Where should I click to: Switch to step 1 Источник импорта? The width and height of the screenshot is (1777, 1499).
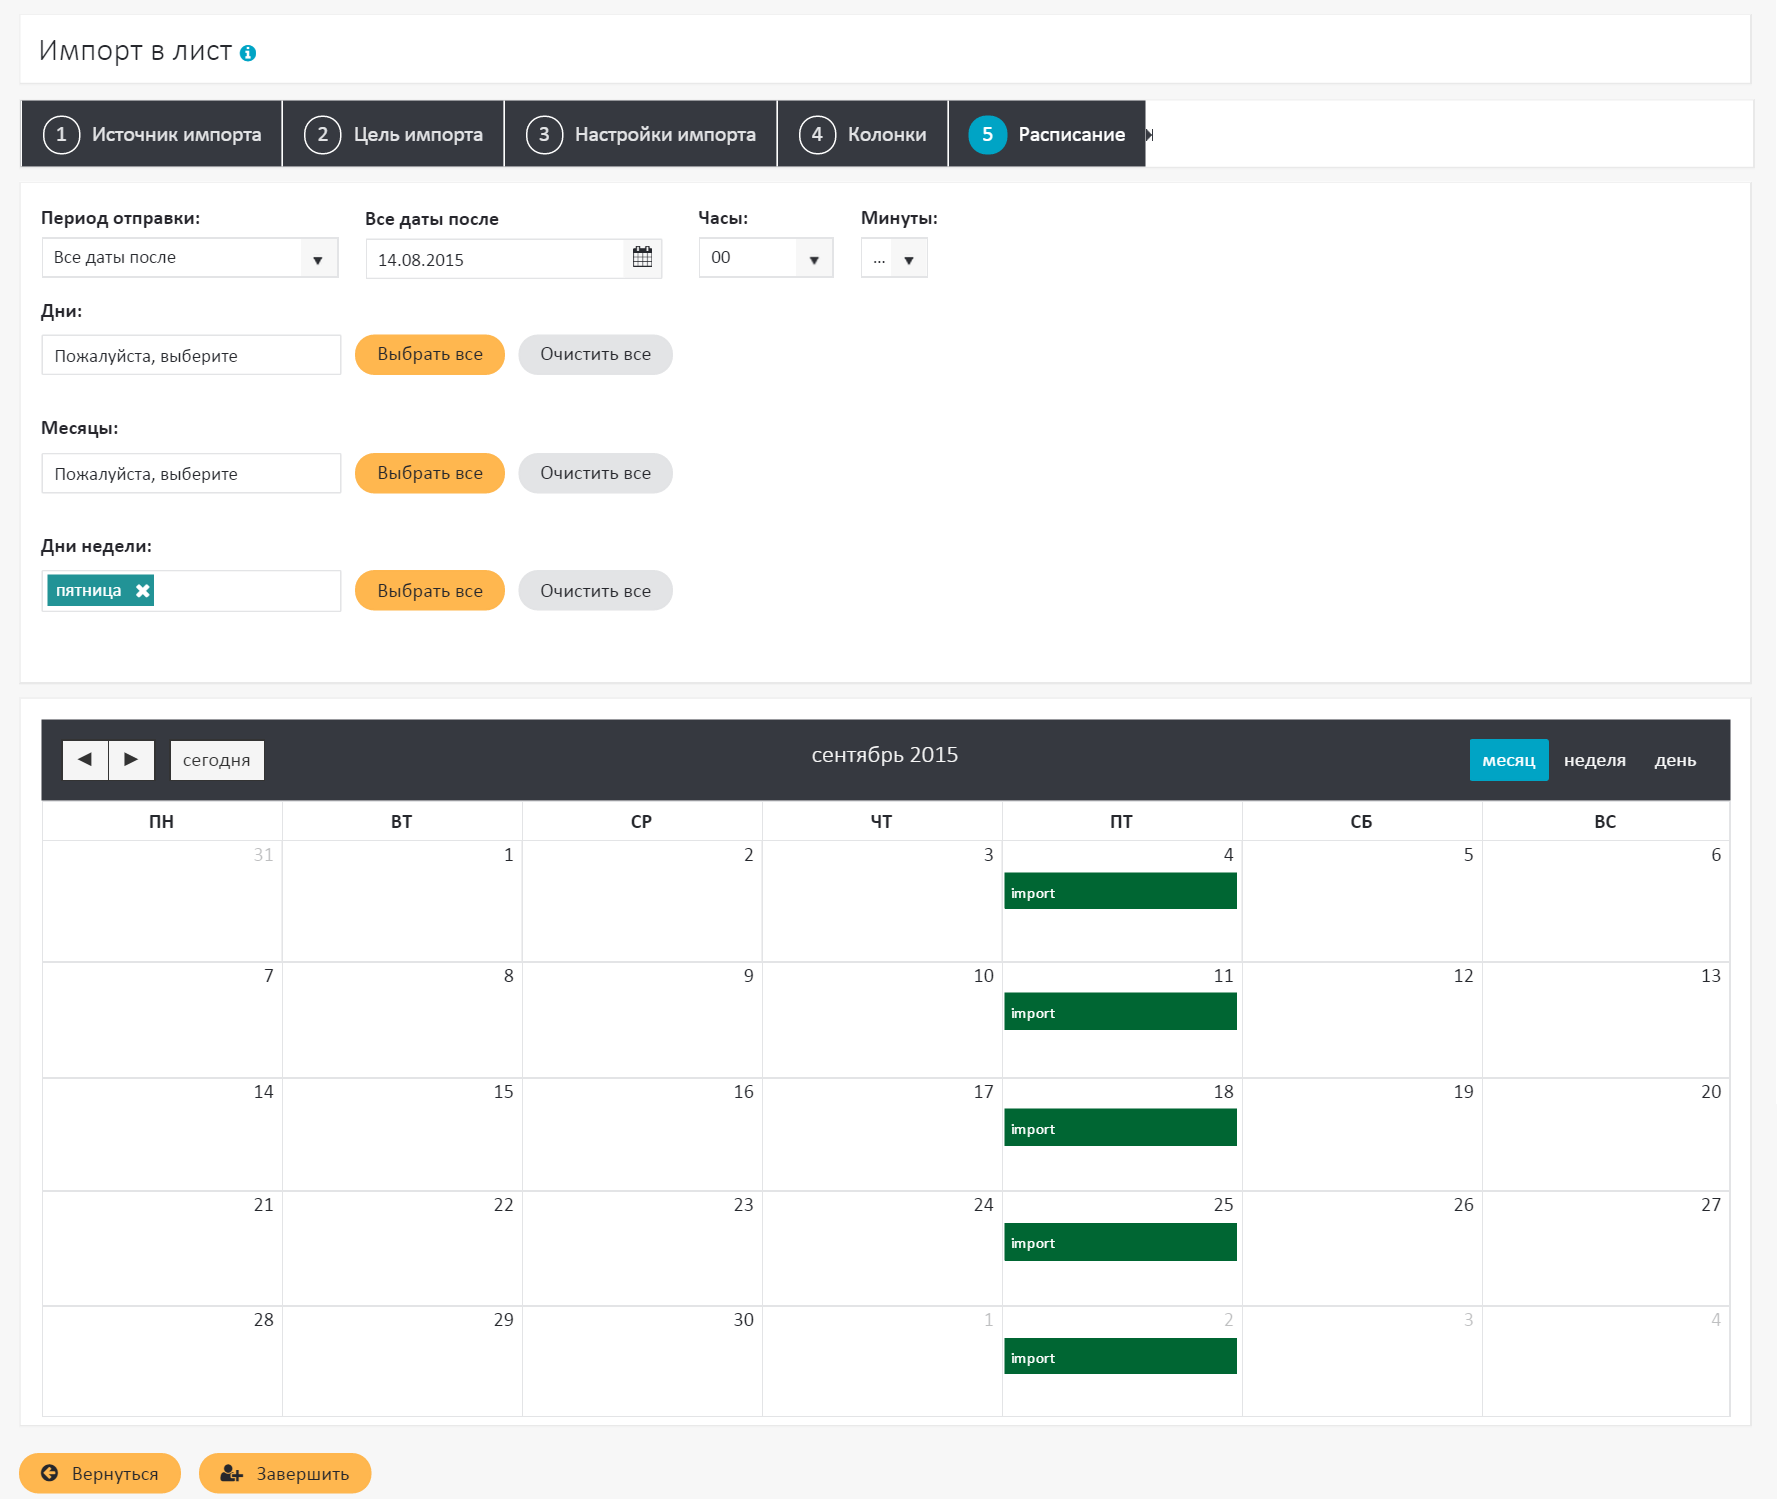152,134
